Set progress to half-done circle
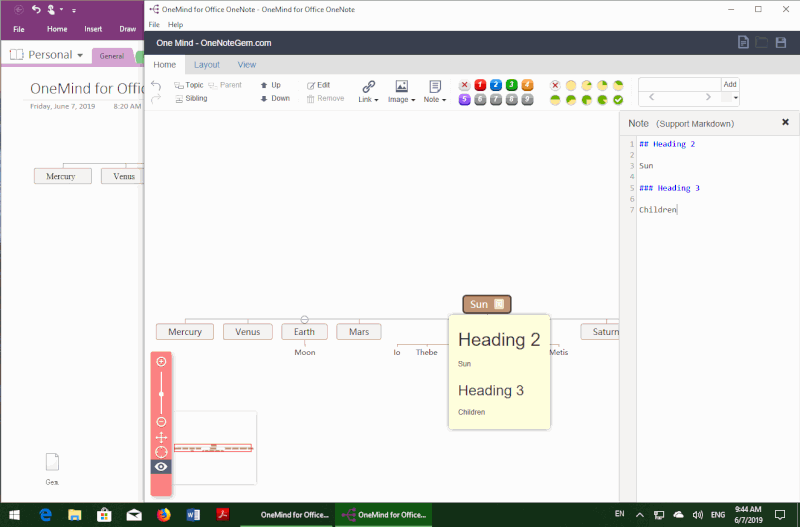This screenshot has width=800, height=527. pyautogui.click(x=555, y=100)
